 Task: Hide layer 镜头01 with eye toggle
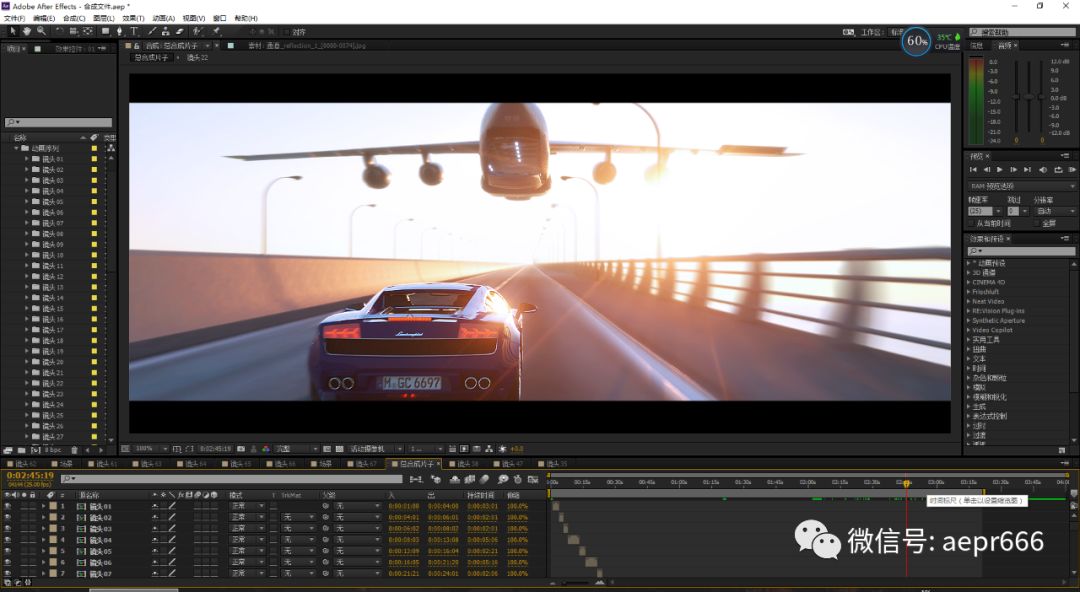[8, 506]
